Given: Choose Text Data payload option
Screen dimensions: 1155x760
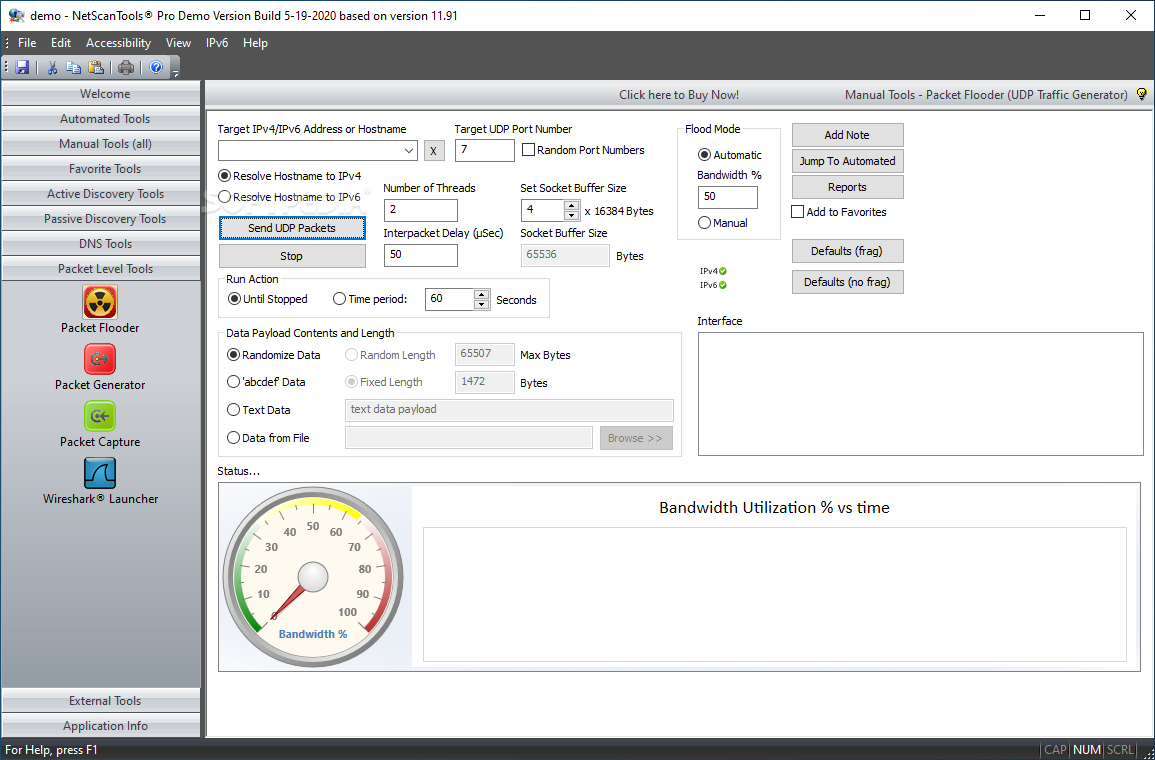Looking at the screenshot, I should click(259, 409).
